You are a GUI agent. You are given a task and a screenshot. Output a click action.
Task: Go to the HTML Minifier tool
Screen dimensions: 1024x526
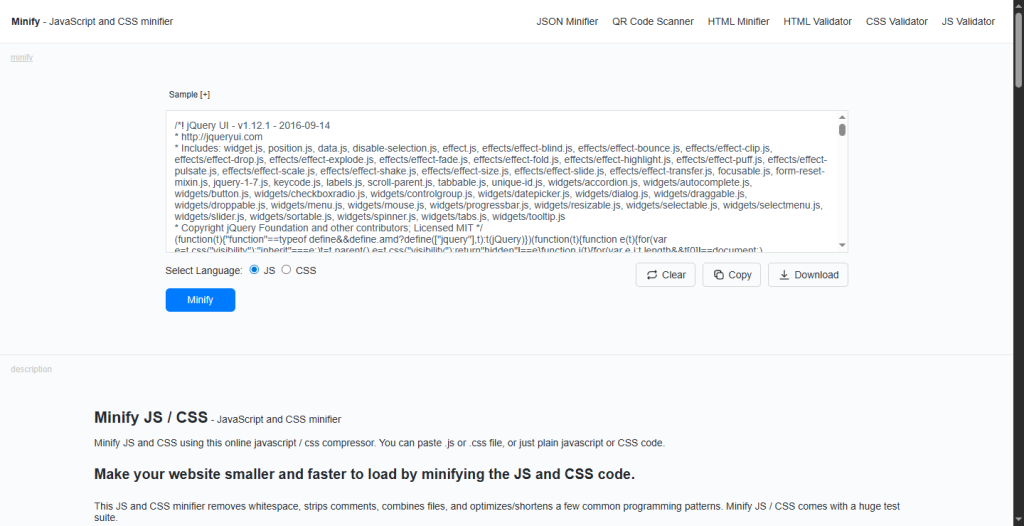coord(739,21)
